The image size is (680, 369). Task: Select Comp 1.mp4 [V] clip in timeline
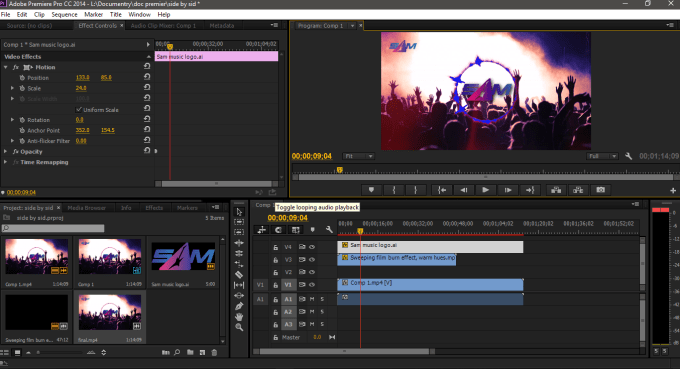pyautogui.click(x=430, y=284)
